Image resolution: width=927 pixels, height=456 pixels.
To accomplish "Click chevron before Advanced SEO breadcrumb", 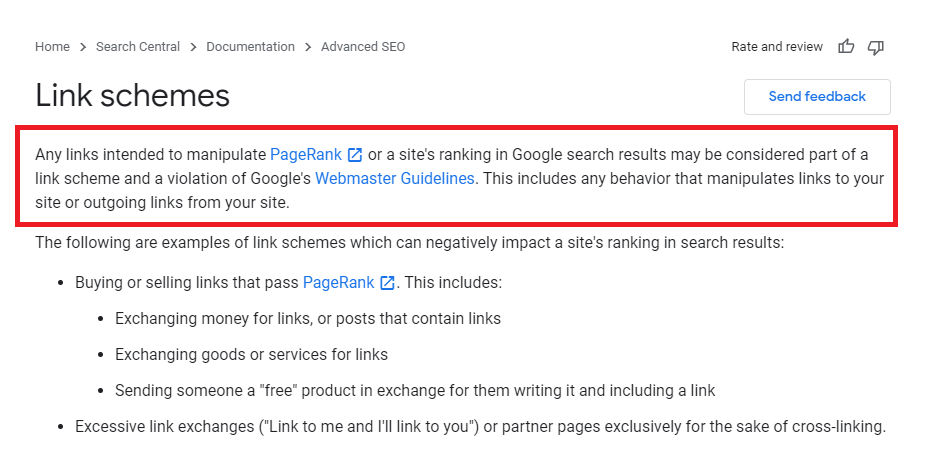I will [x=308, y=47].
